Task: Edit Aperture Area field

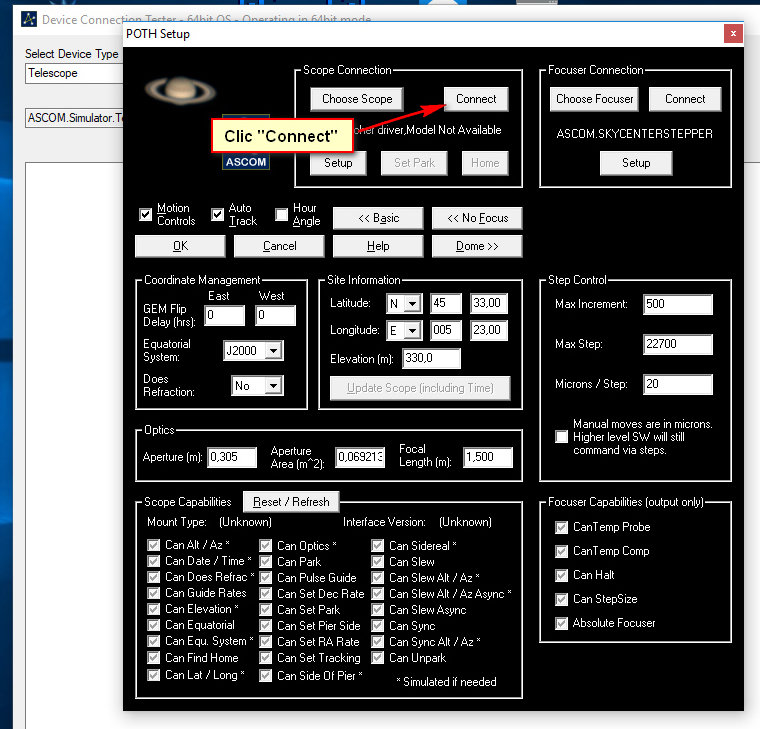Action: coord(360,457)
